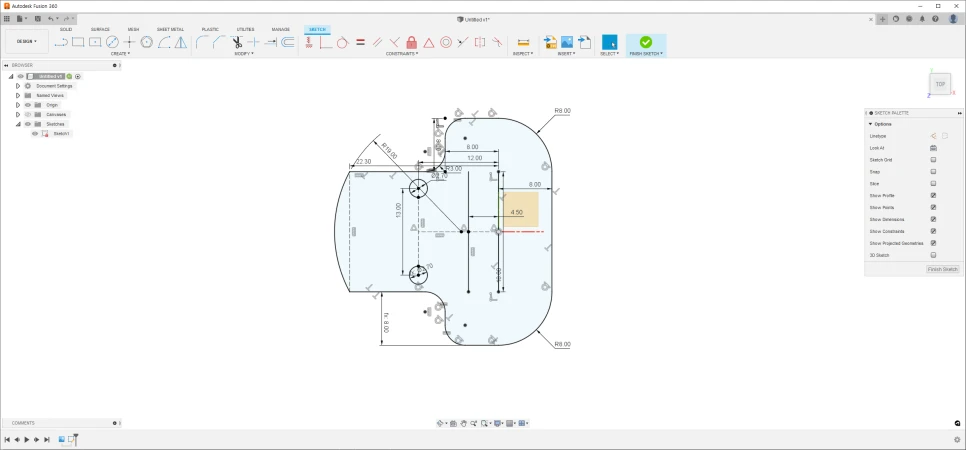The height and width of the screenshot is (450, 966).
Task: Expand the Document Settings node
Action: pos(17,86)
